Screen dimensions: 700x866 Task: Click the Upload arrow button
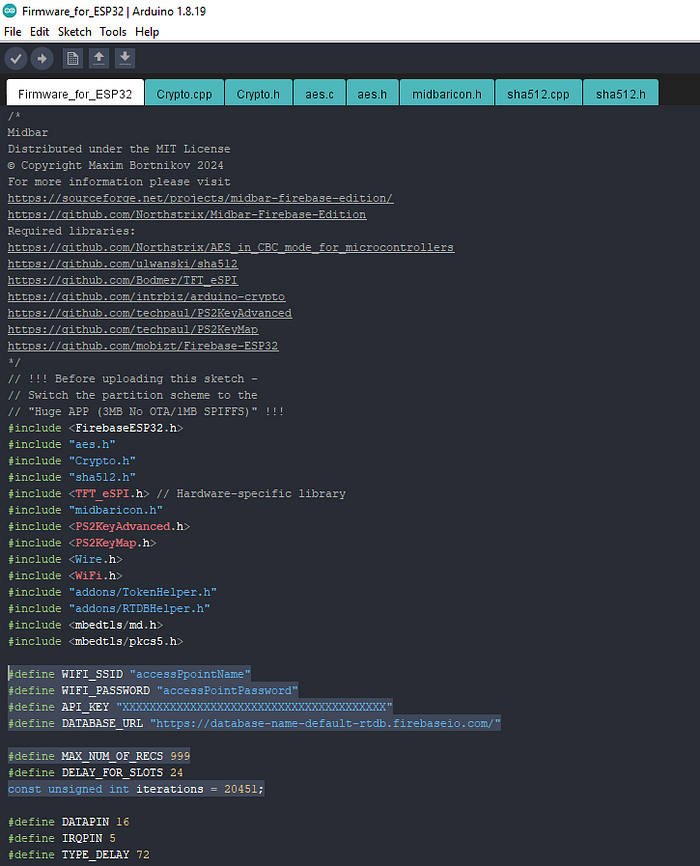[x=42, y=59]
